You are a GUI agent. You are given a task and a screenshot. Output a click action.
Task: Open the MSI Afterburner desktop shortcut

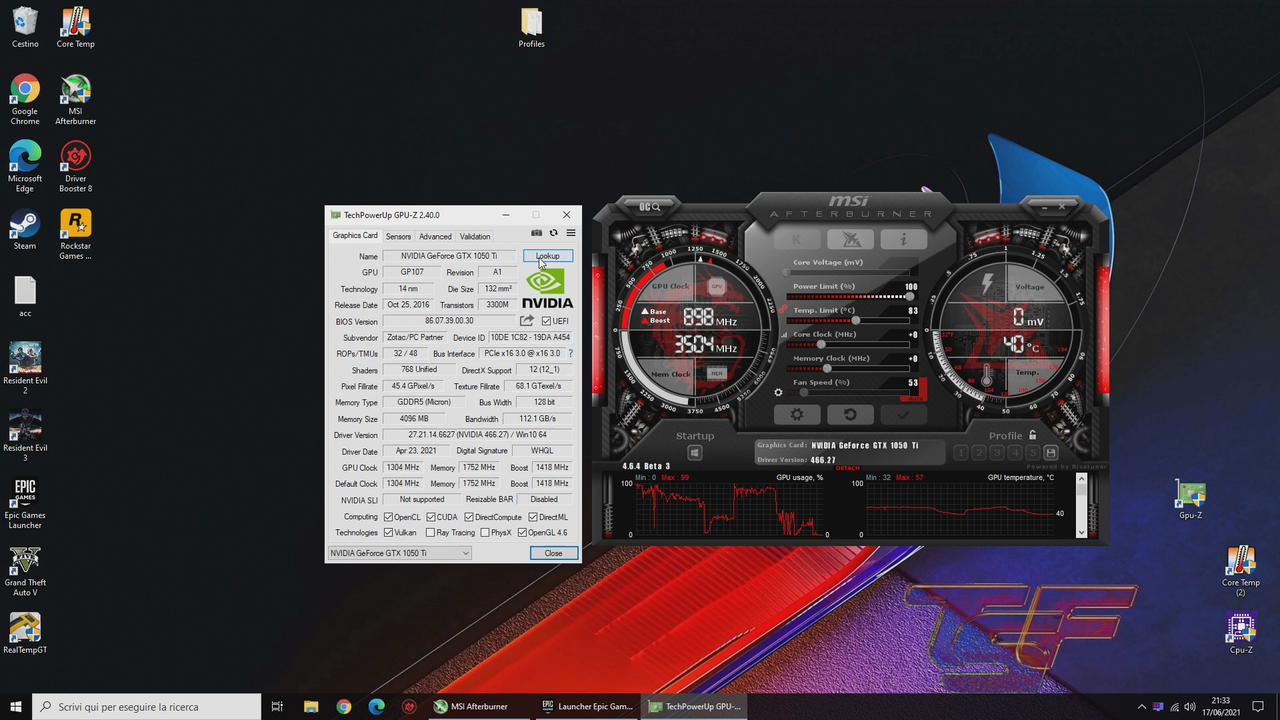[x=76, y=100]
